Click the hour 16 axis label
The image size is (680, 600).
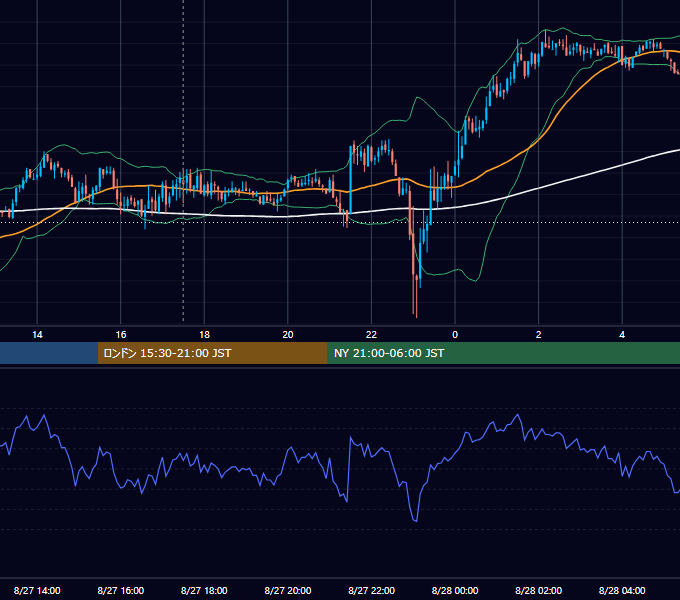(121, 335)
